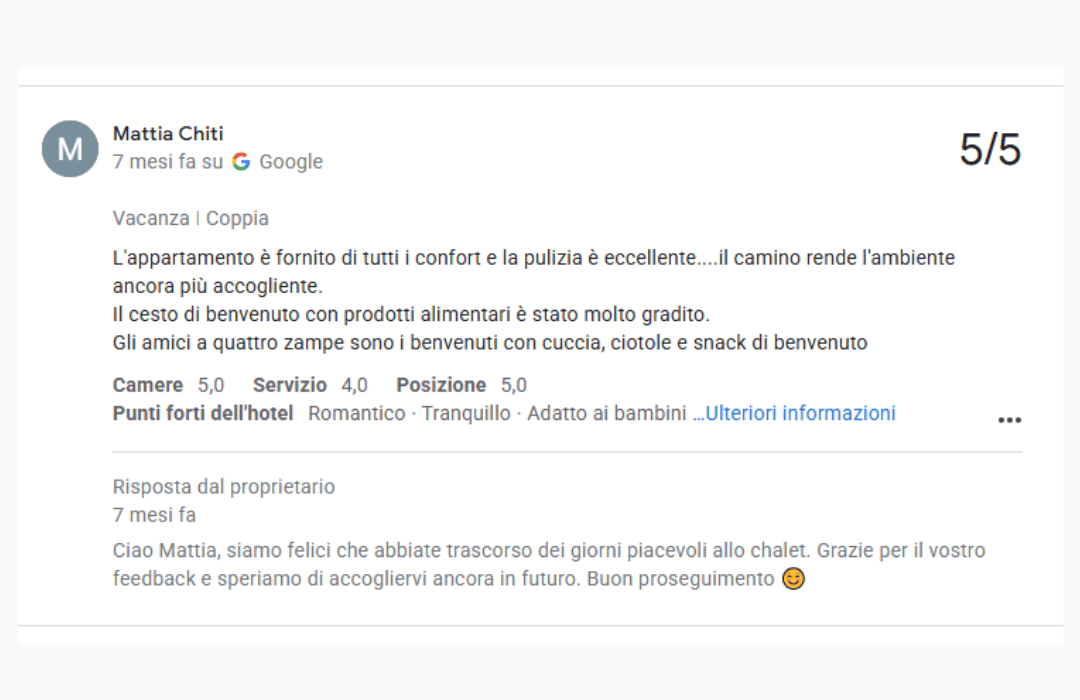This screenshot has height=700, width=1080.
Task: Open the three-dot review options menu
Action: pos(1009,420)
